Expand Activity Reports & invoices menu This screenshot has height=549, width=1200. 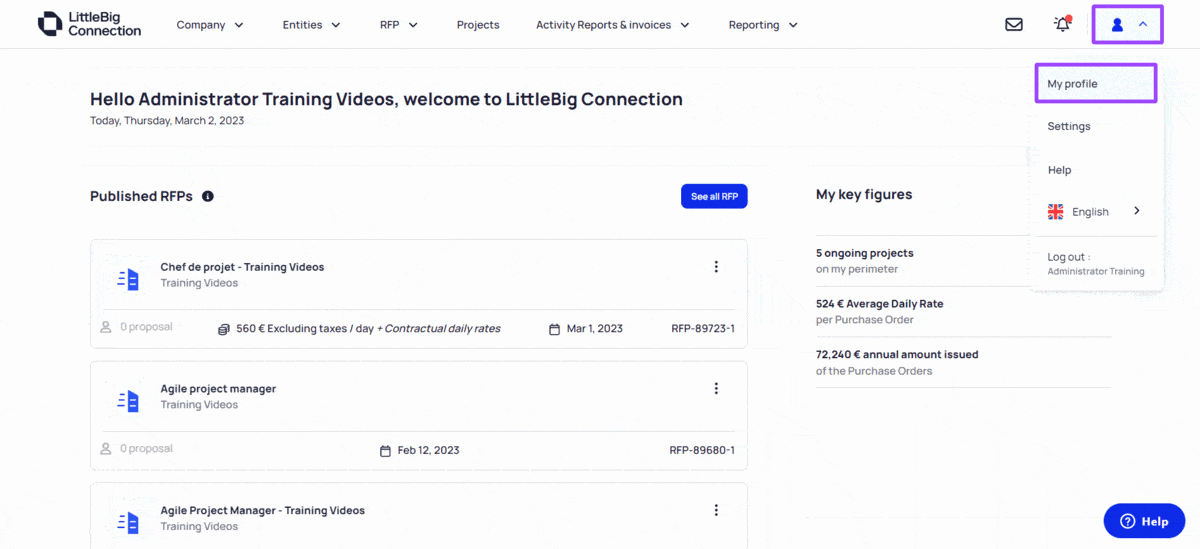(613, 25)
